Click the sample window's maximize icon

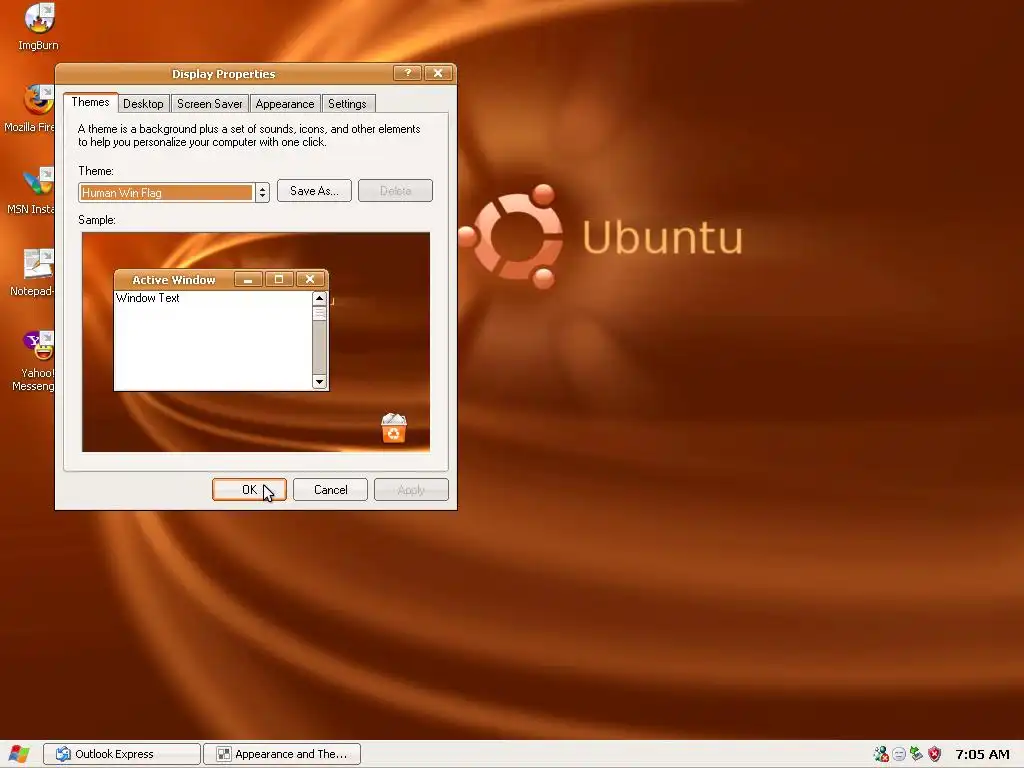pyautogui.click(x=279, y=280)
